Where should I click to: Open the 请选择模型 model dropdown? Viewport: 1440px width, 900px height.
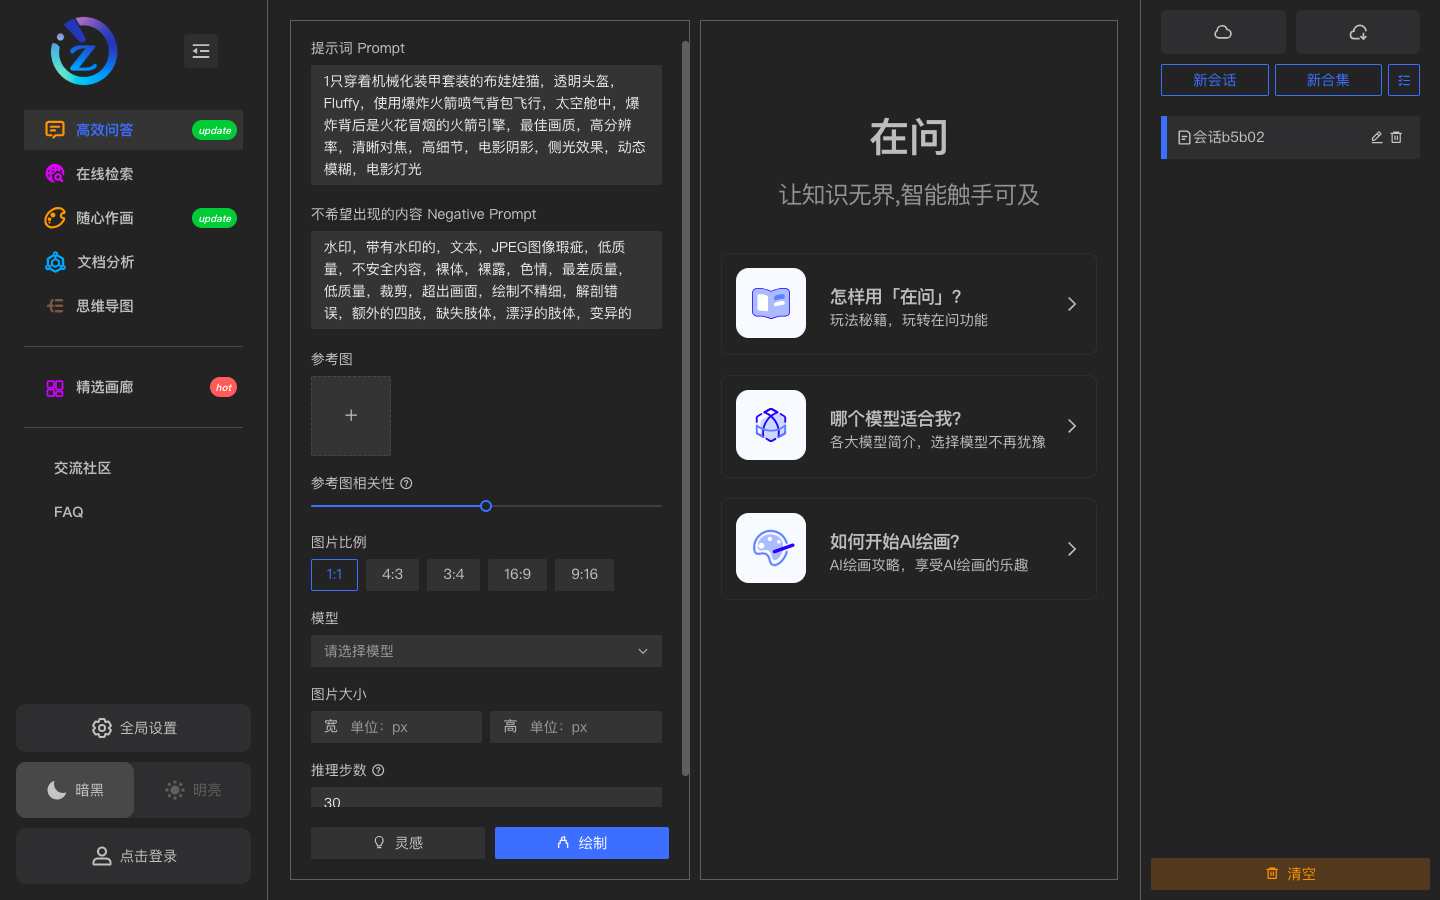click(x=486, y=651)
